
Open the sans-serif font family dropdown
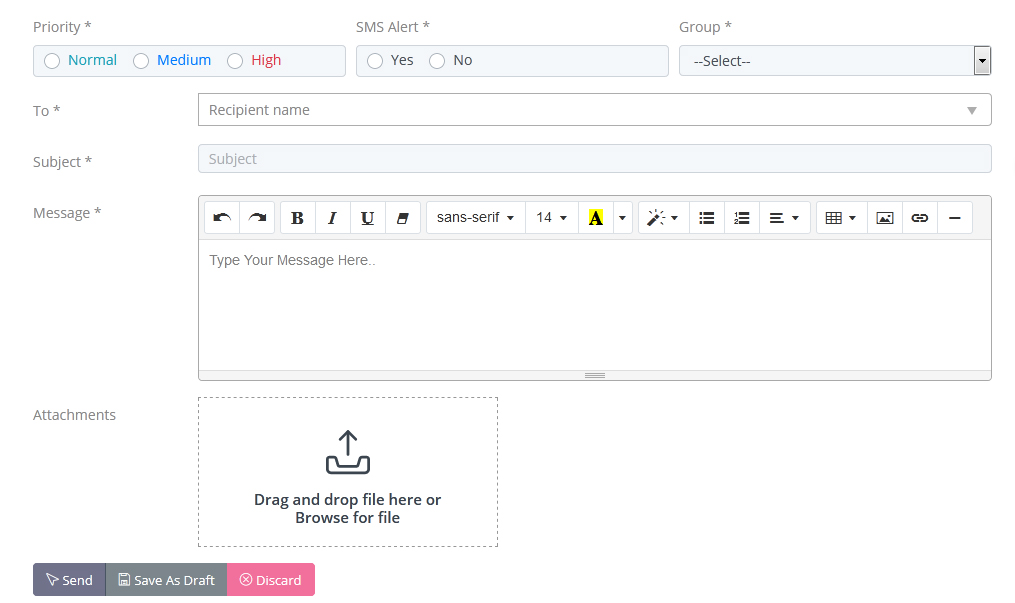[x=475, y=218]
